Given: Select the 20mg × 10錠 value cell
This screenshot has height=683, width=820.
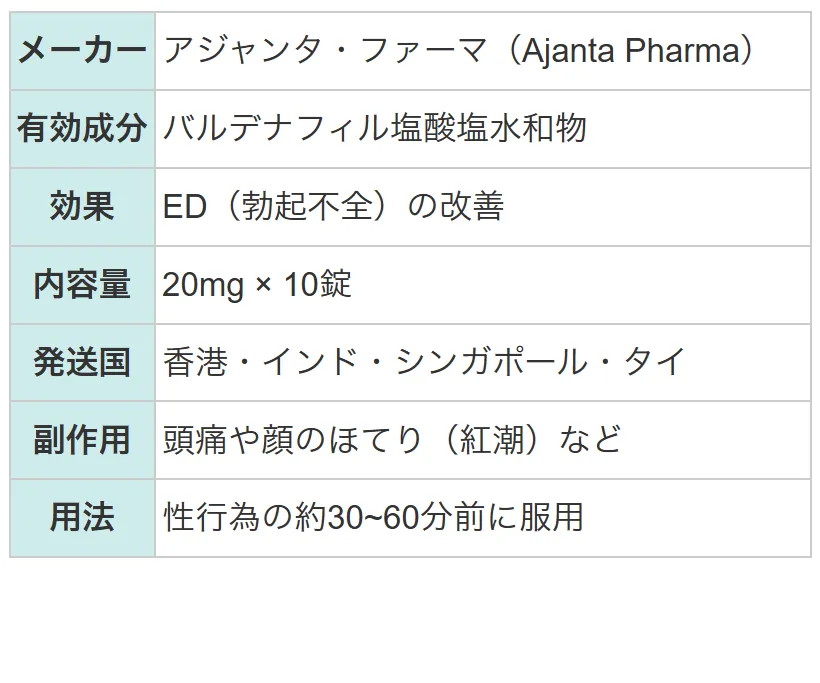Looking at the screenshot, I should point(483,285).
